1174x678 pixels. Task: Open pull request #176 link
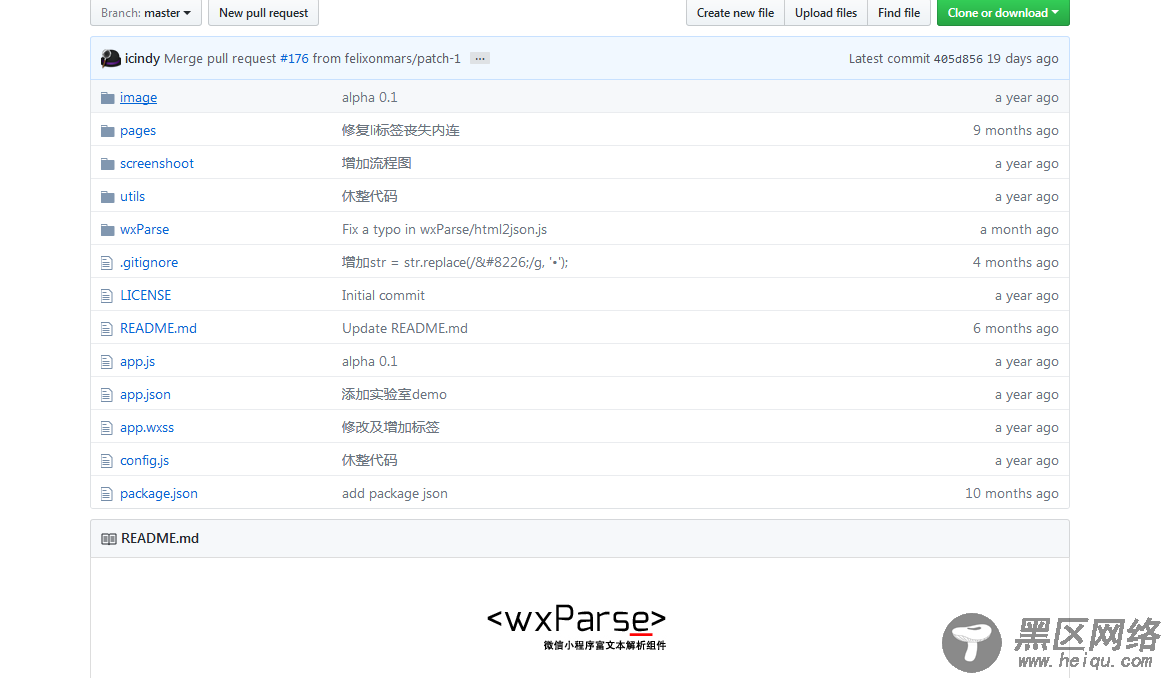[294, 58]
